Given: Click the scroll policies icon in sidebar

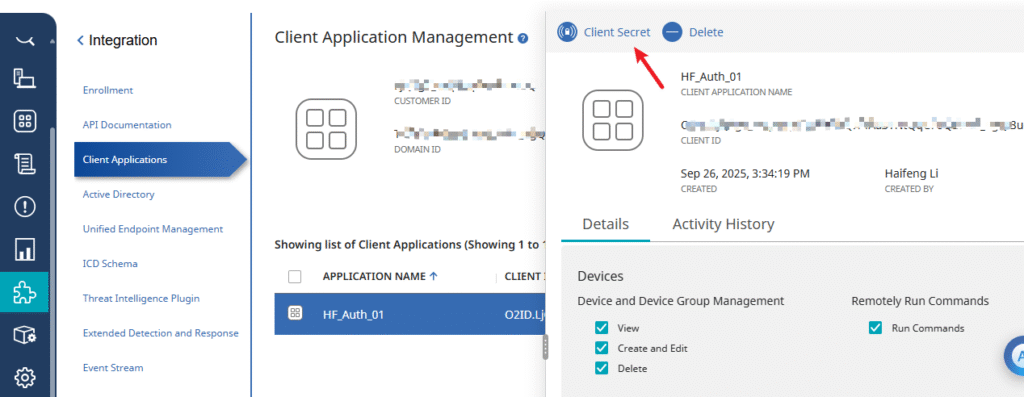Looking at the screenshot, I should click(x=25, y=165).
